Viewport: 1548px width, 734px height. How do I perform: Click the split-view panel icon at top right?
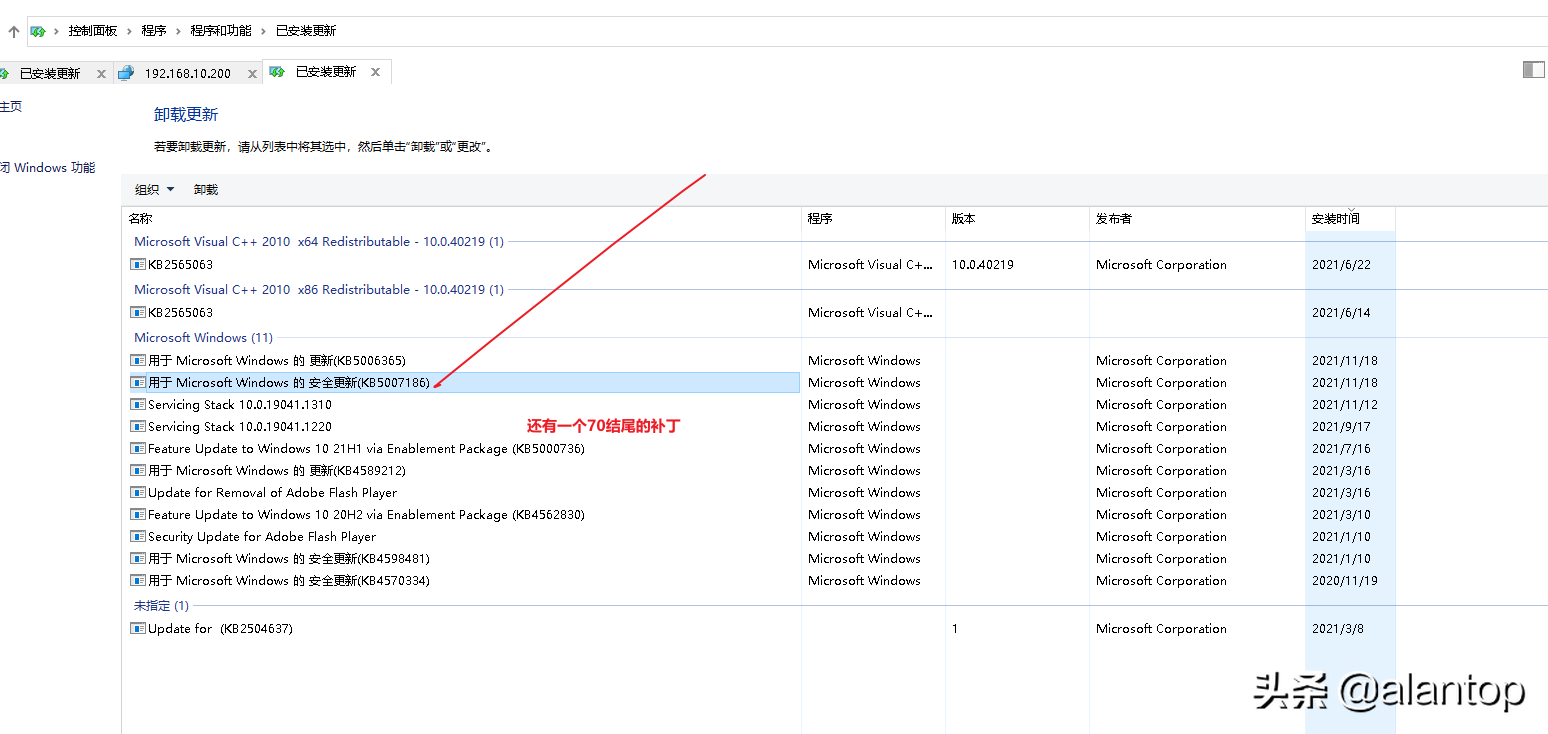1533,69
